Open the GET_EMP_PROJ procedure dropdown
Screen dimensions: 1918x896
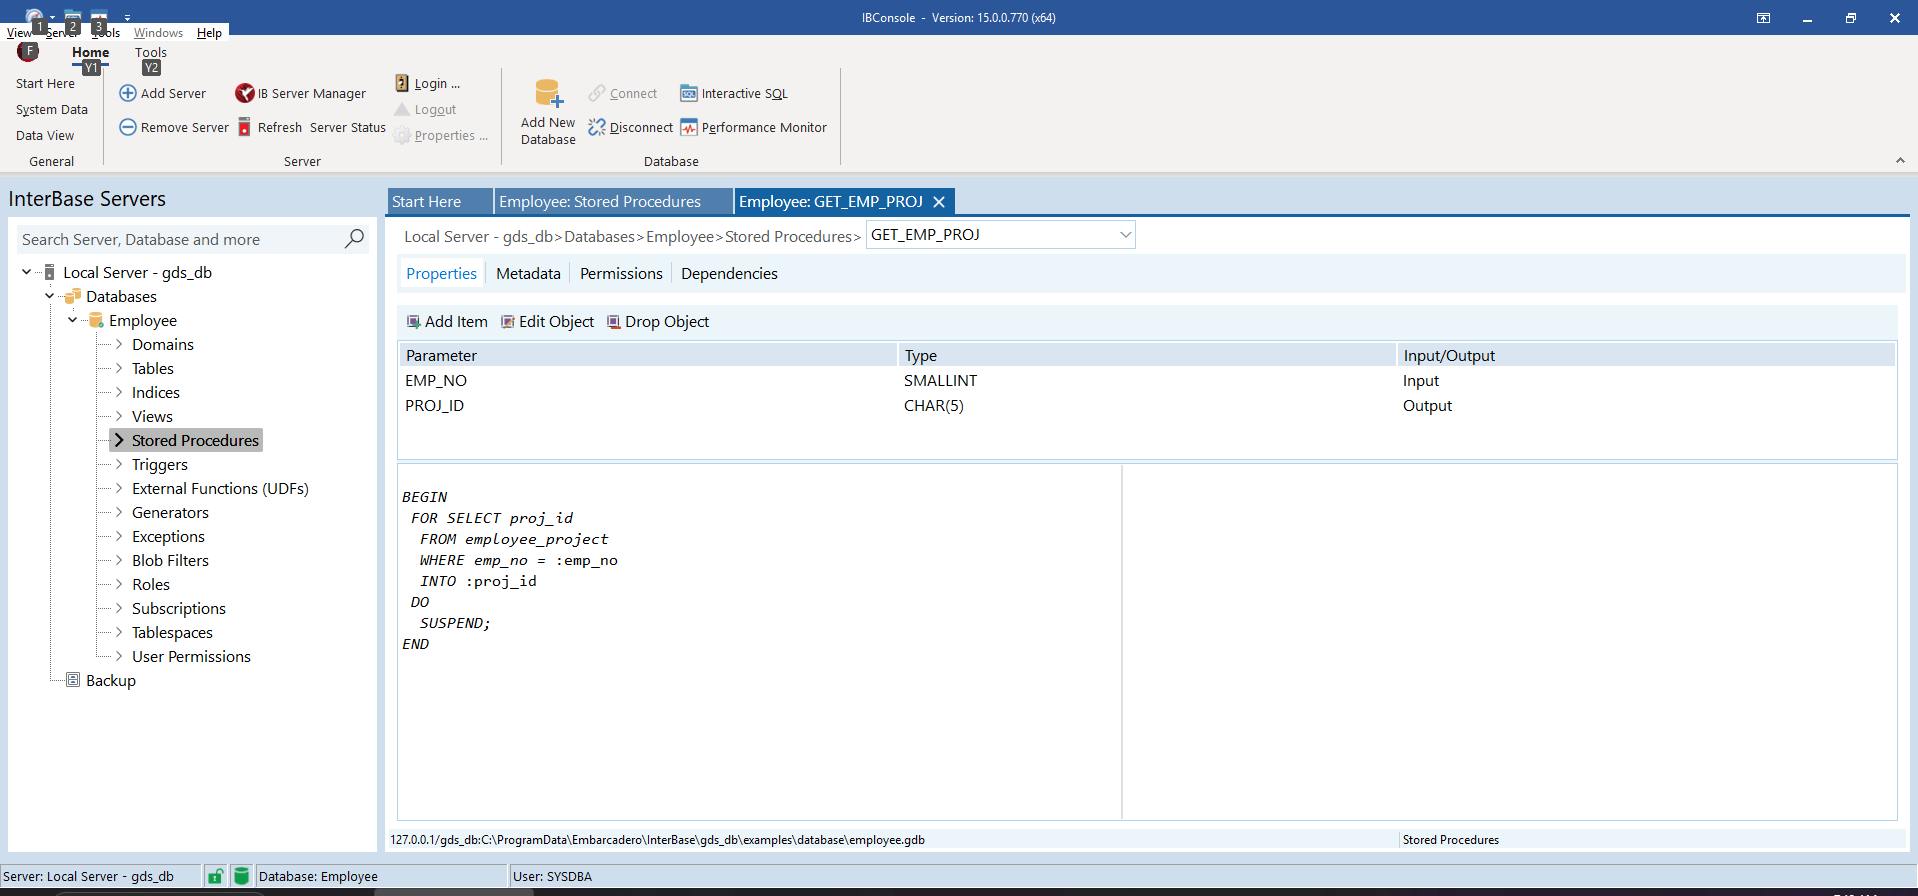click(1125, 235)
